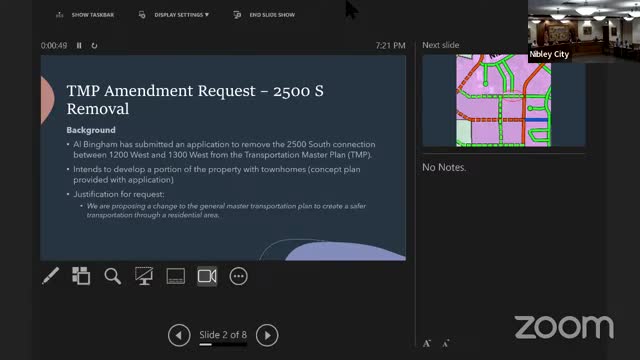
Task: Black out the slide show screen
Action: [x=144, y=276]
